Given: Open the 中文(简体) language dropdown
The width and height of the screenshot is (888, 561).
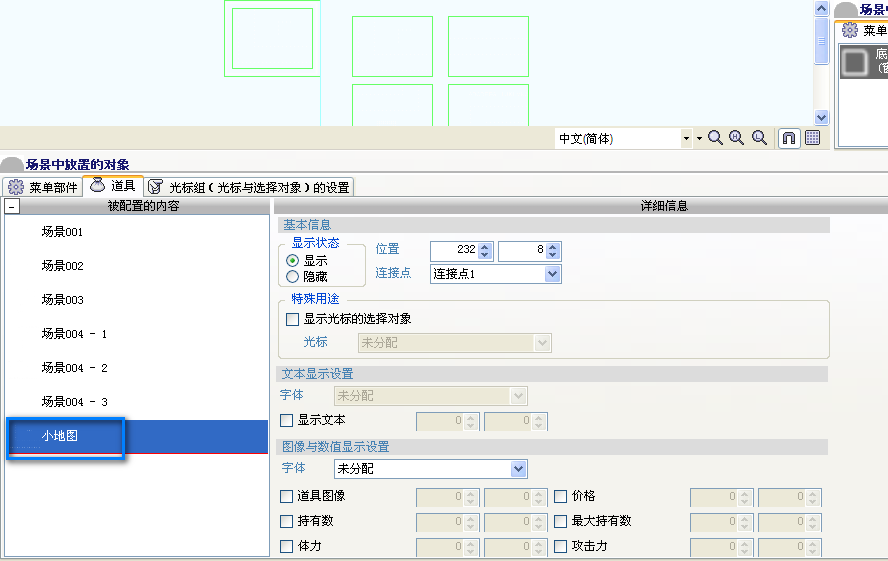Looking at the screenshot, I should click(x=686, y=139).
